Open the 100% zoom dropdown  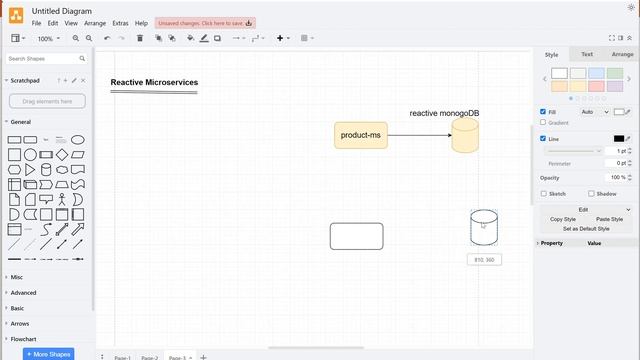(x=49, y=38)
